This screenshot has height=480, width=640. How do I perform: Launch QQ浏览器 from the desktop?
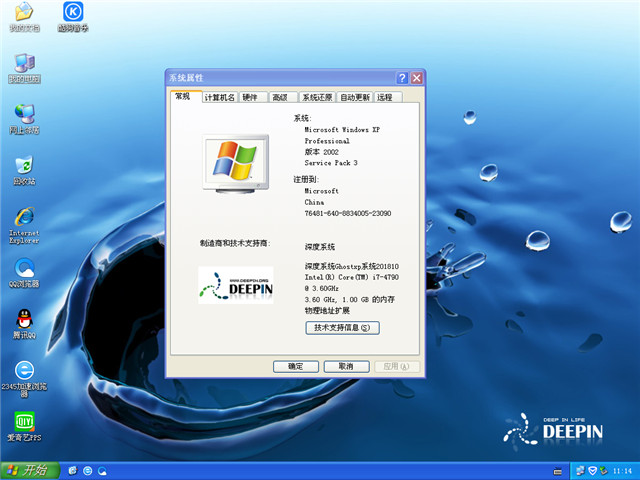point(24,273)
